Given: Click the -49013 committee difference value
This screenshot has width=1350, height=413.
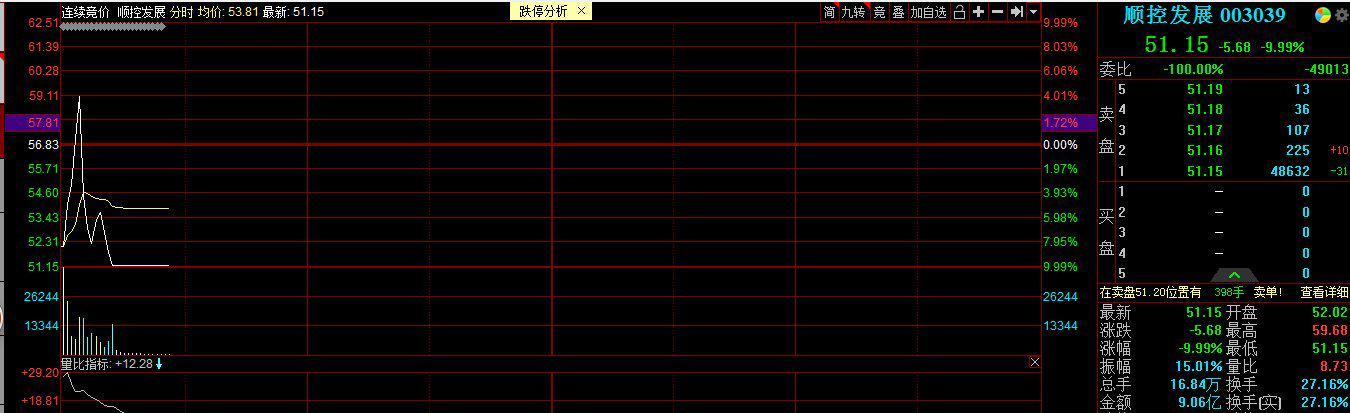Looking at the screenshot, I should tap(1327, 69).
